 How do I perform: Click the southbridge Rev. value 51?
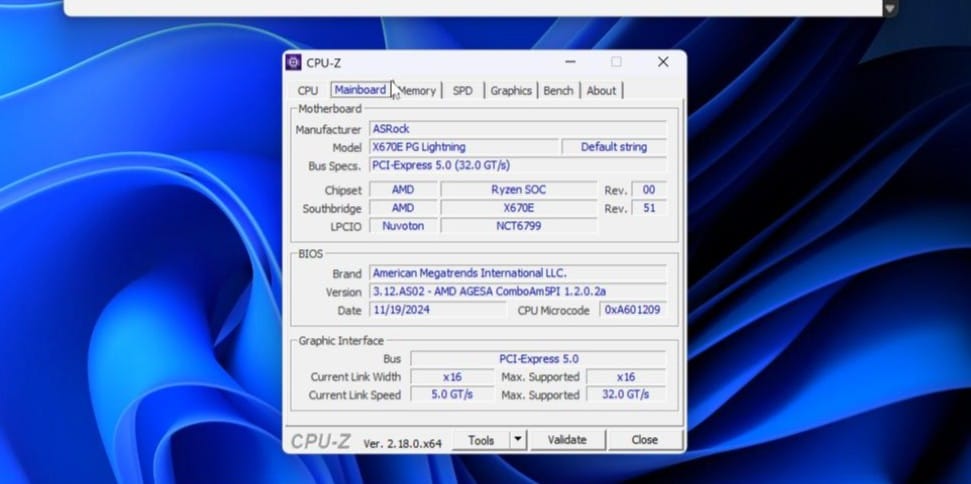(649, 208)
